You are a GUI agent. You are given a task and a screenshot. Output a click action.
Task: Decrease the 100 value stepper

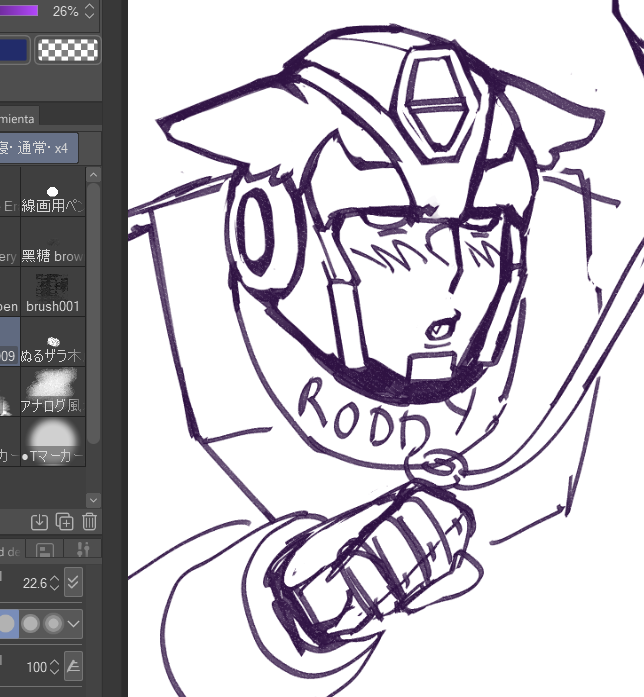tap(54, 671)
